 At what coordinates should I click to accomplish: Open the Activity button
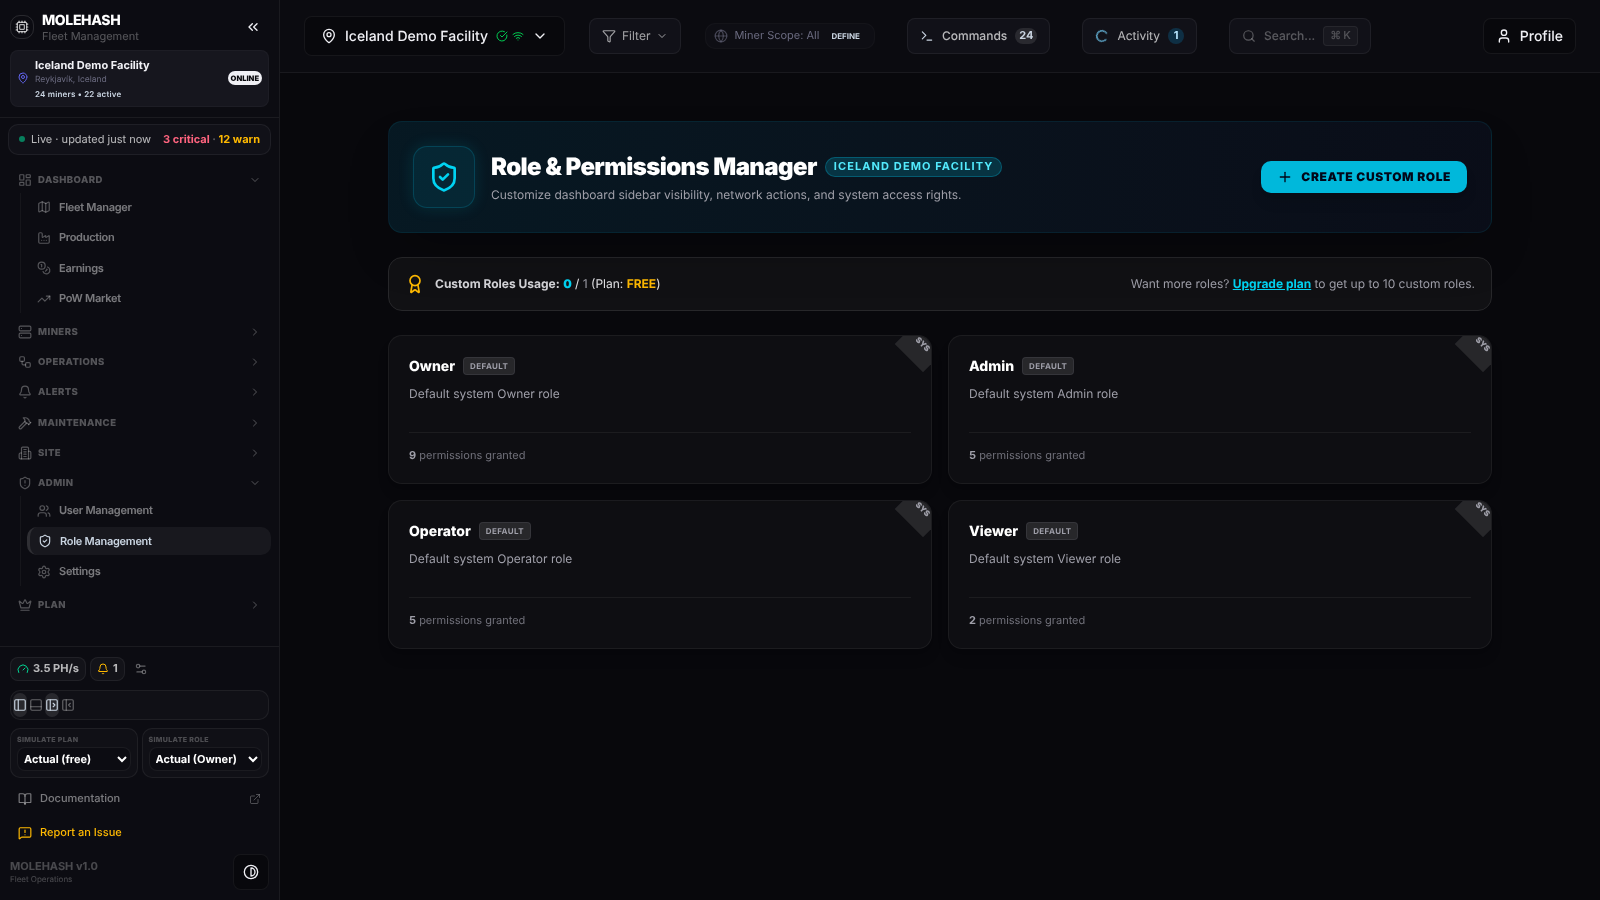[x=1139, y=36]
